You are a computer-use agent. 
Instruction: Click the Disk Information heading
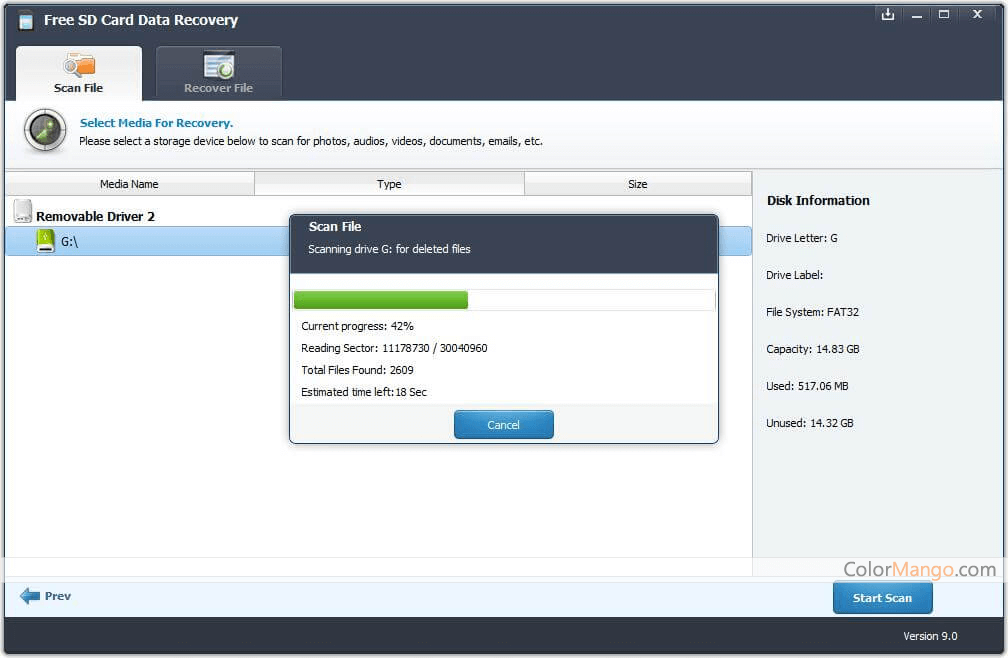pyautogui.click(x=818, y=200)
